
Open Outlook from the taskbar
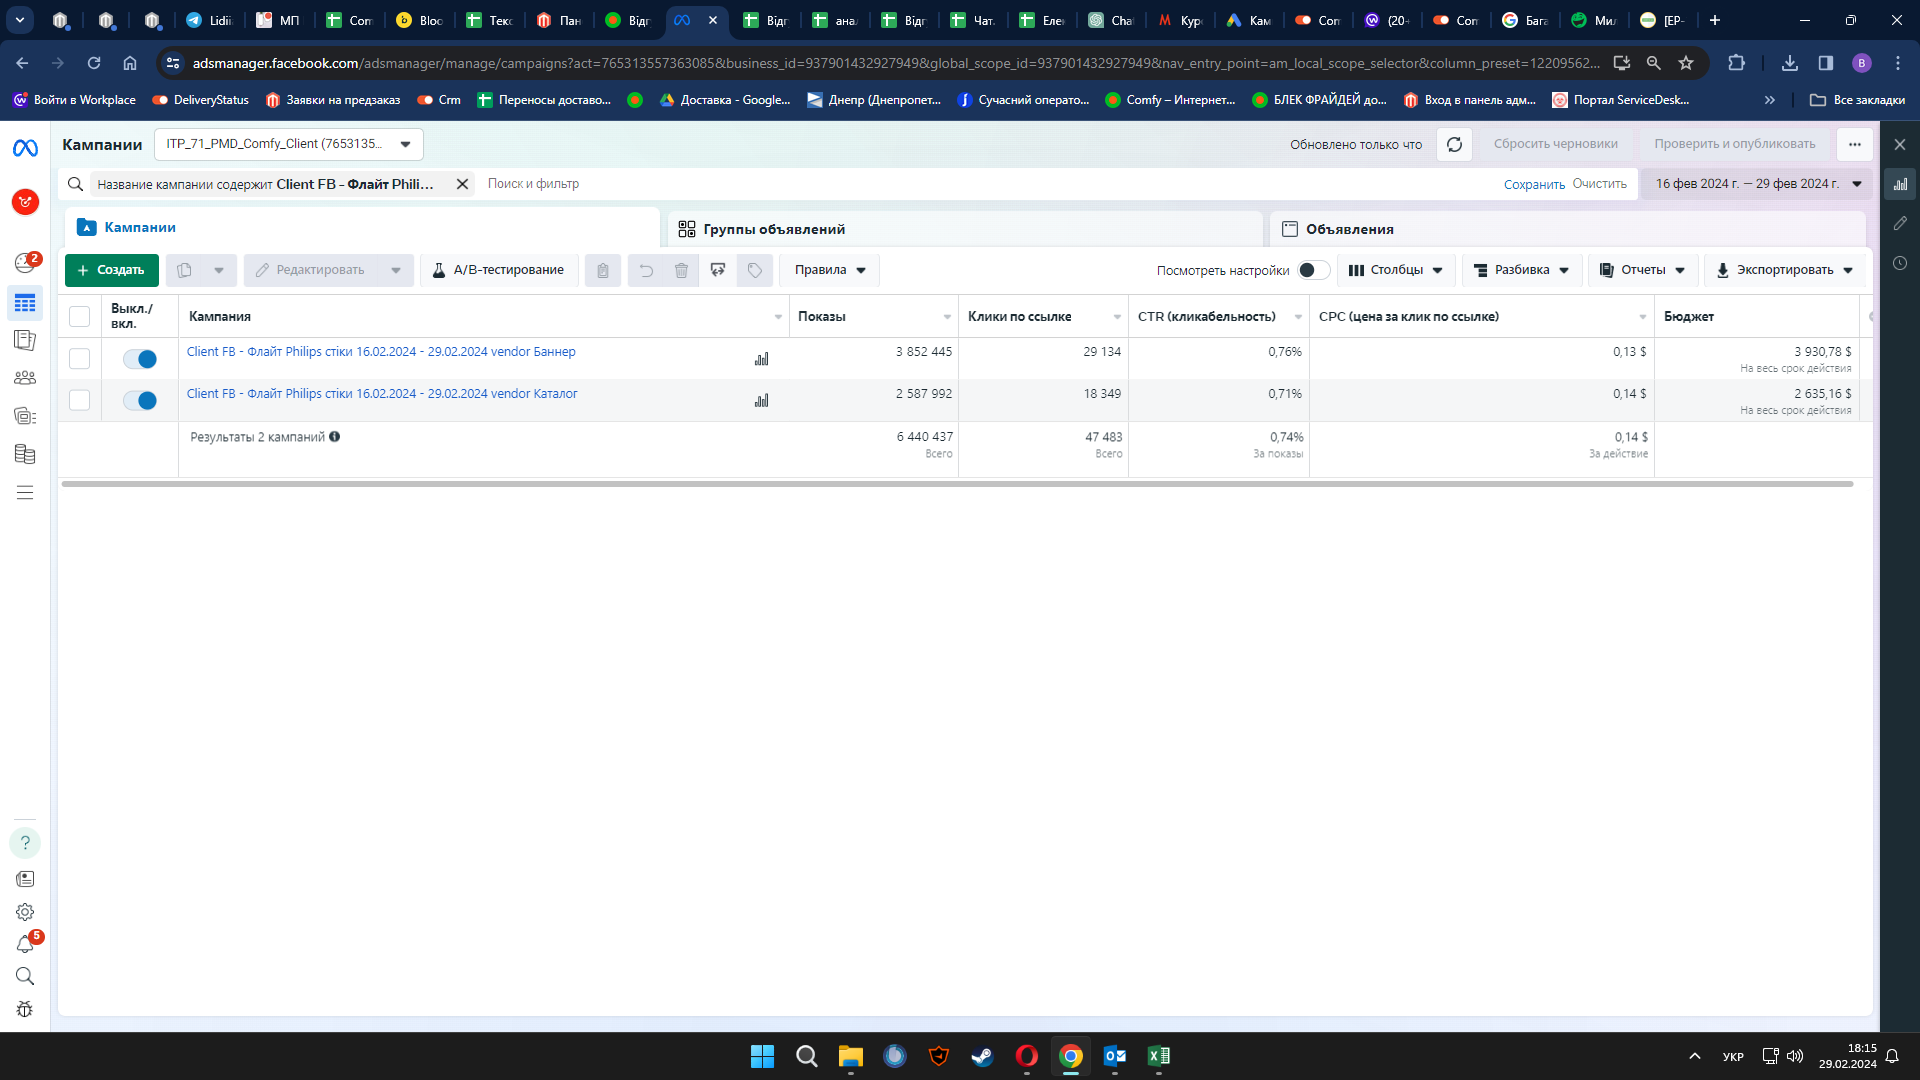point(1115,1056)
